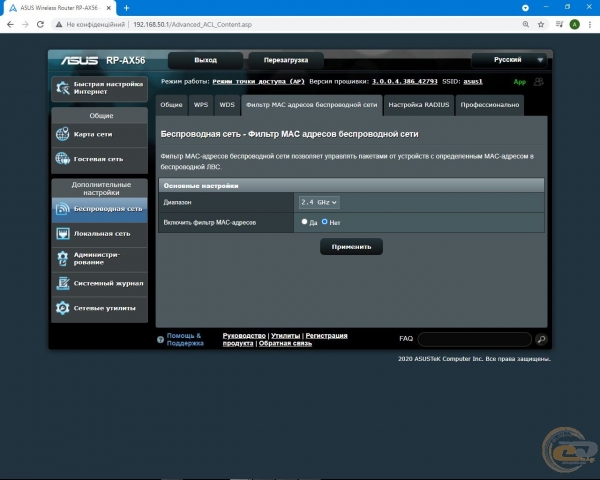Close the ASUS Wireless Router tab
This screenshot has width=600, height=480.
pyautogui.click(x=109, y=8)
